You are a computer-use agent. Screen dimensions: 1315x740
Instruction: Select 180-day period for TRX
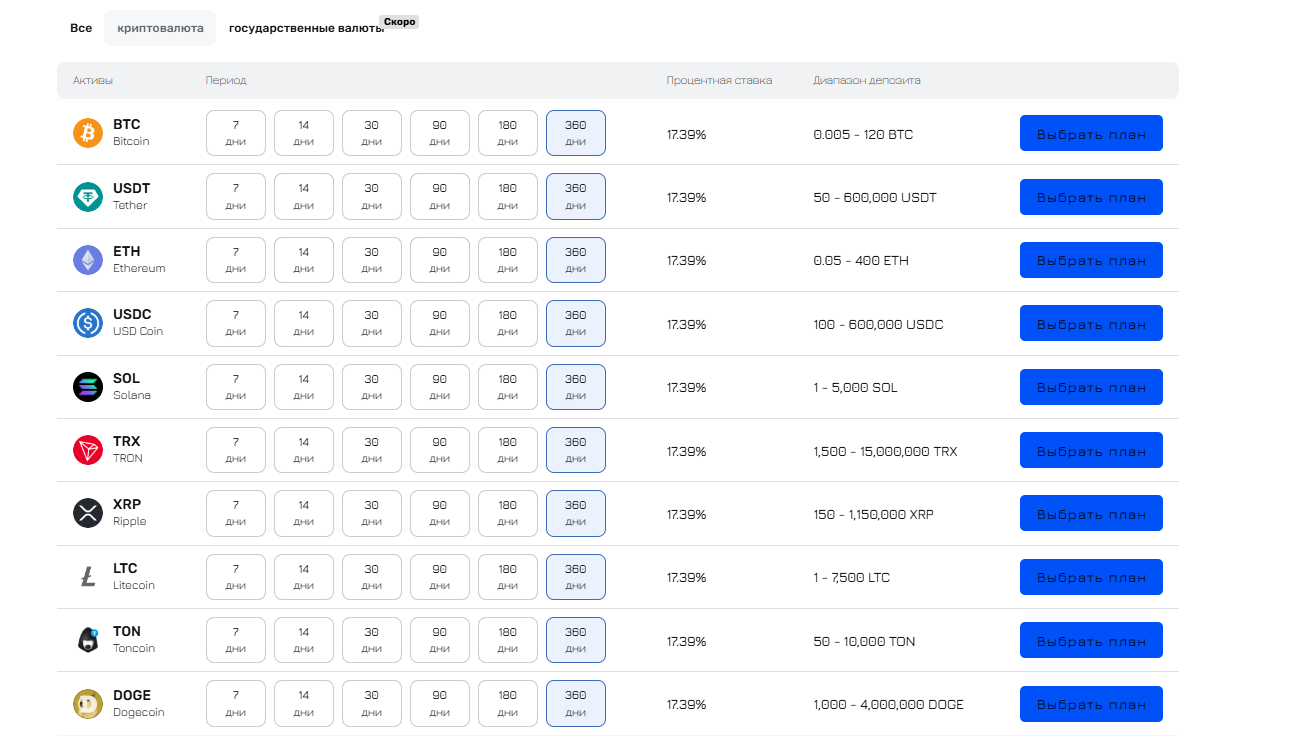[x=508, y=450]
